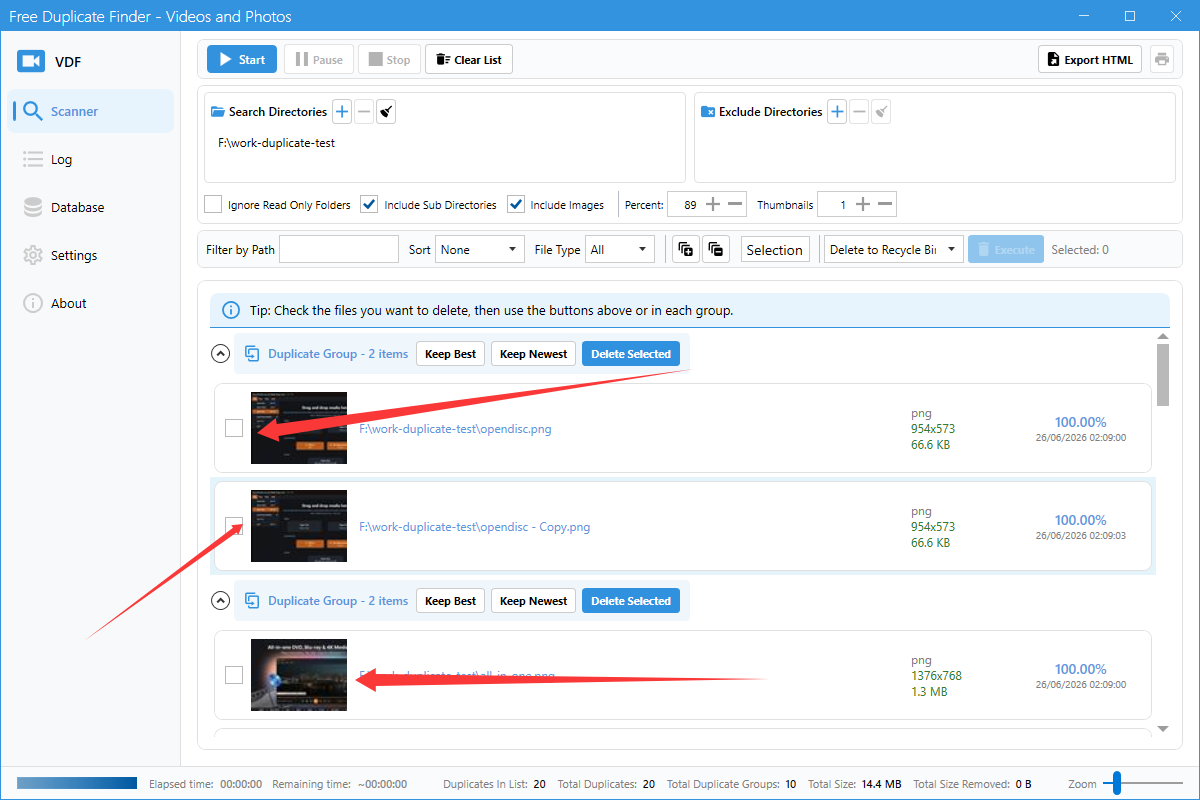Check the opendisc.png file checkbox
This screenshot has height=800, width=1200.
click(234, 428)
